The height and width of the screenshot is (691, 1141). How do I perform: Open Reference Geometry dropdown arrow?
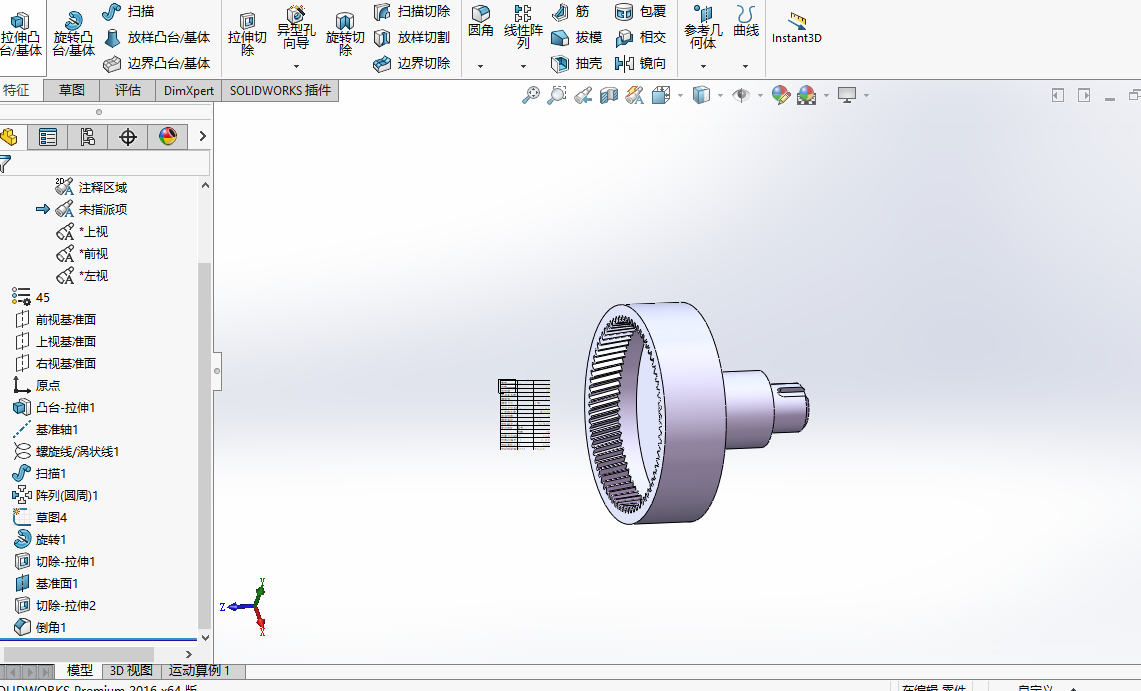point(703,66)
